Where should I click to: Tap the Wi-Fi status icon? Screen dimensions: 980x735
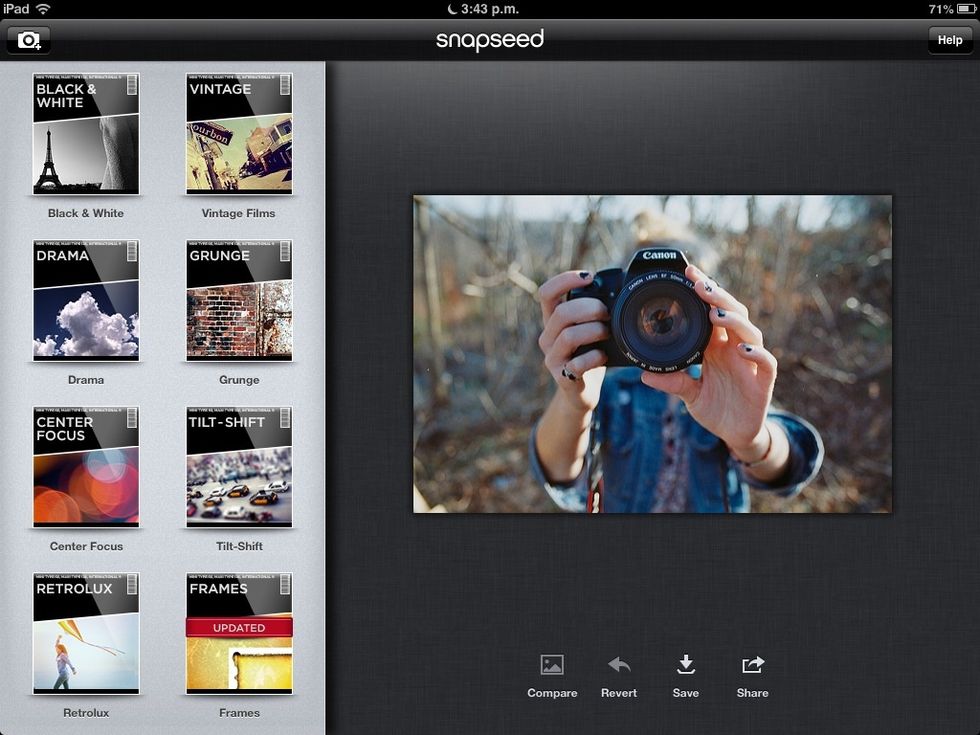pos(43,9)
